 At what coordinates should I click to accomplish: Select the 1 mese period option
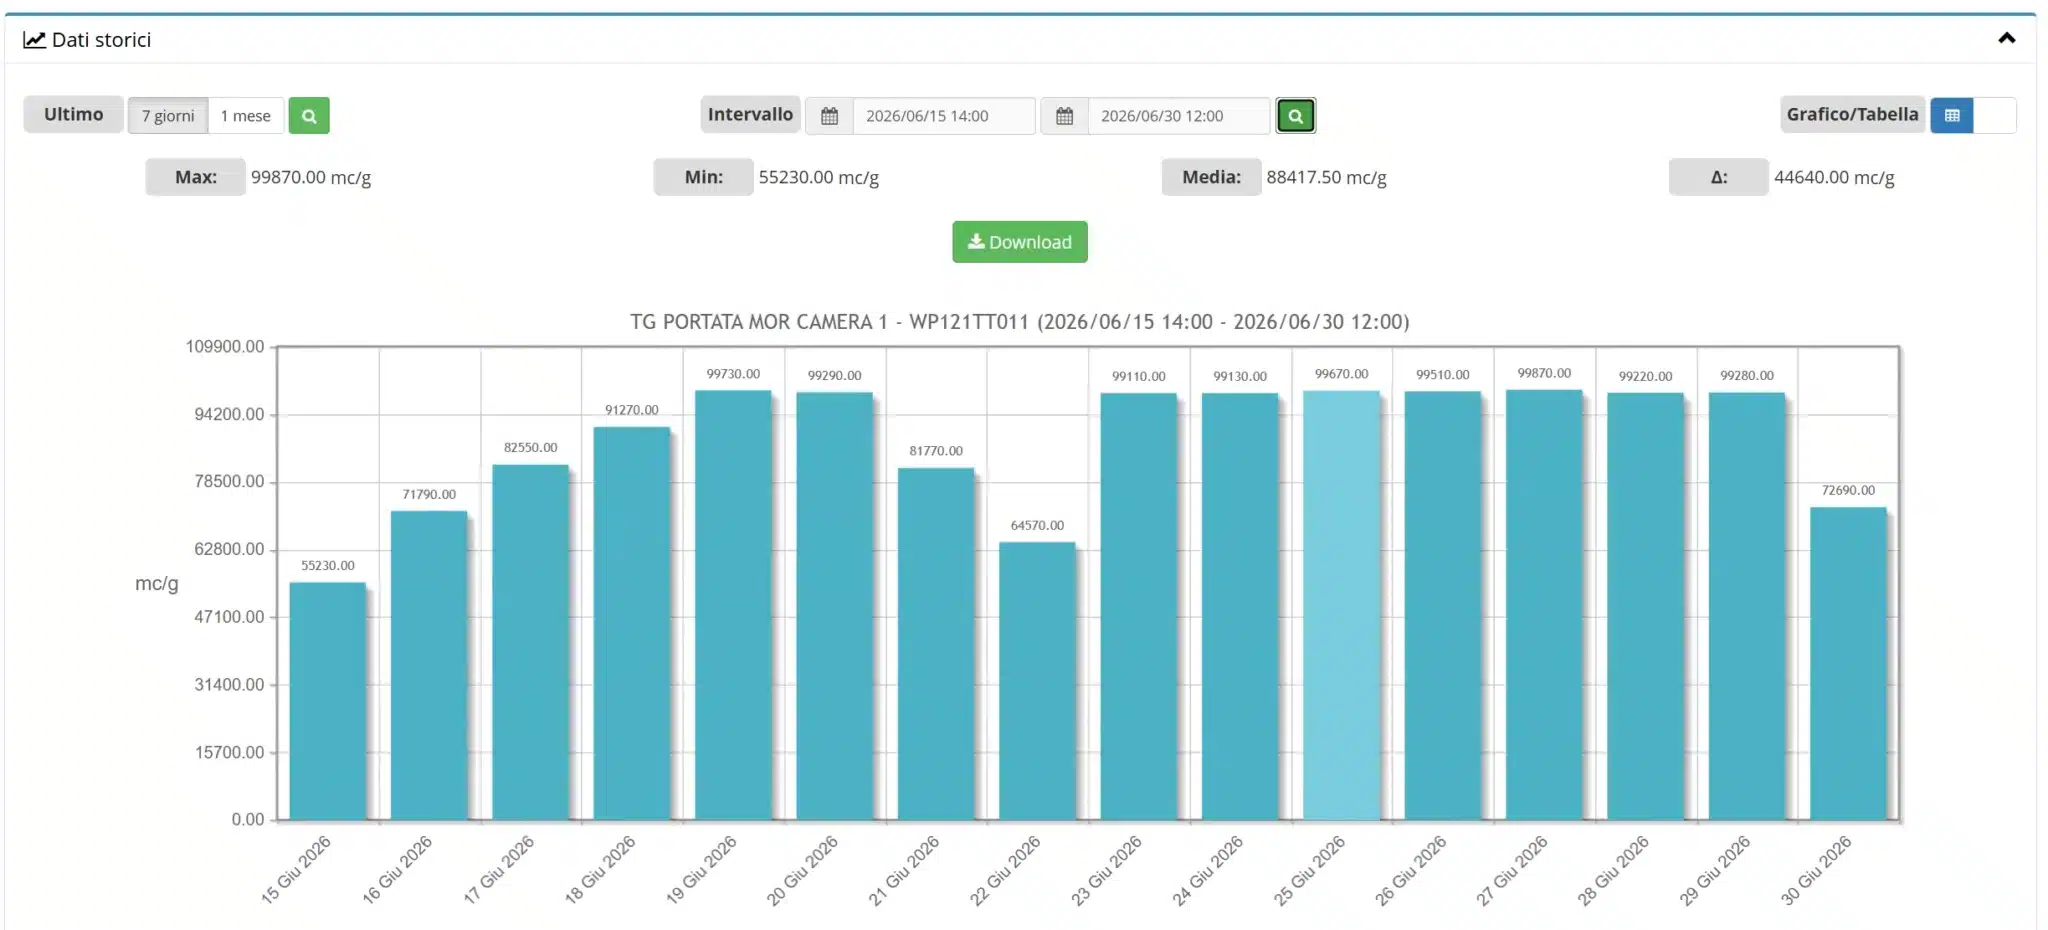pos(246,116)
